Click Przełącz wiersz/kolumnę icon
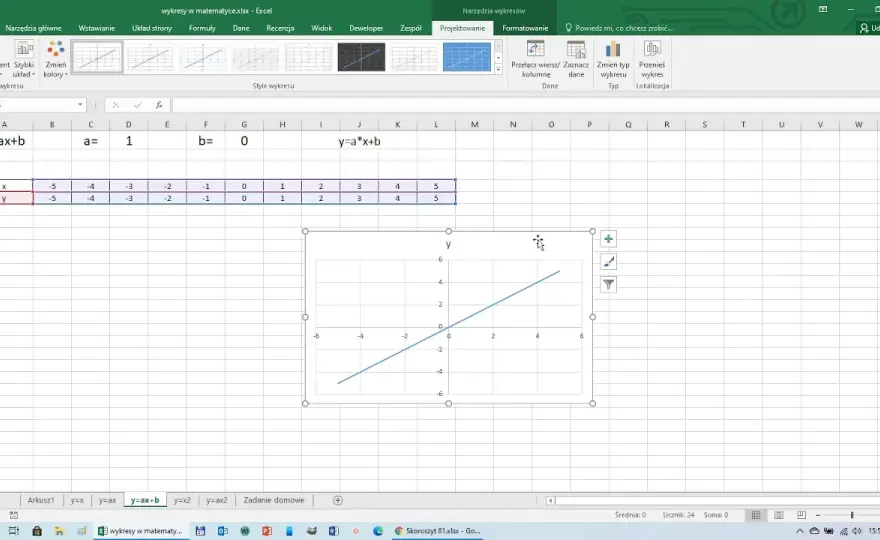 coord(535,60)
